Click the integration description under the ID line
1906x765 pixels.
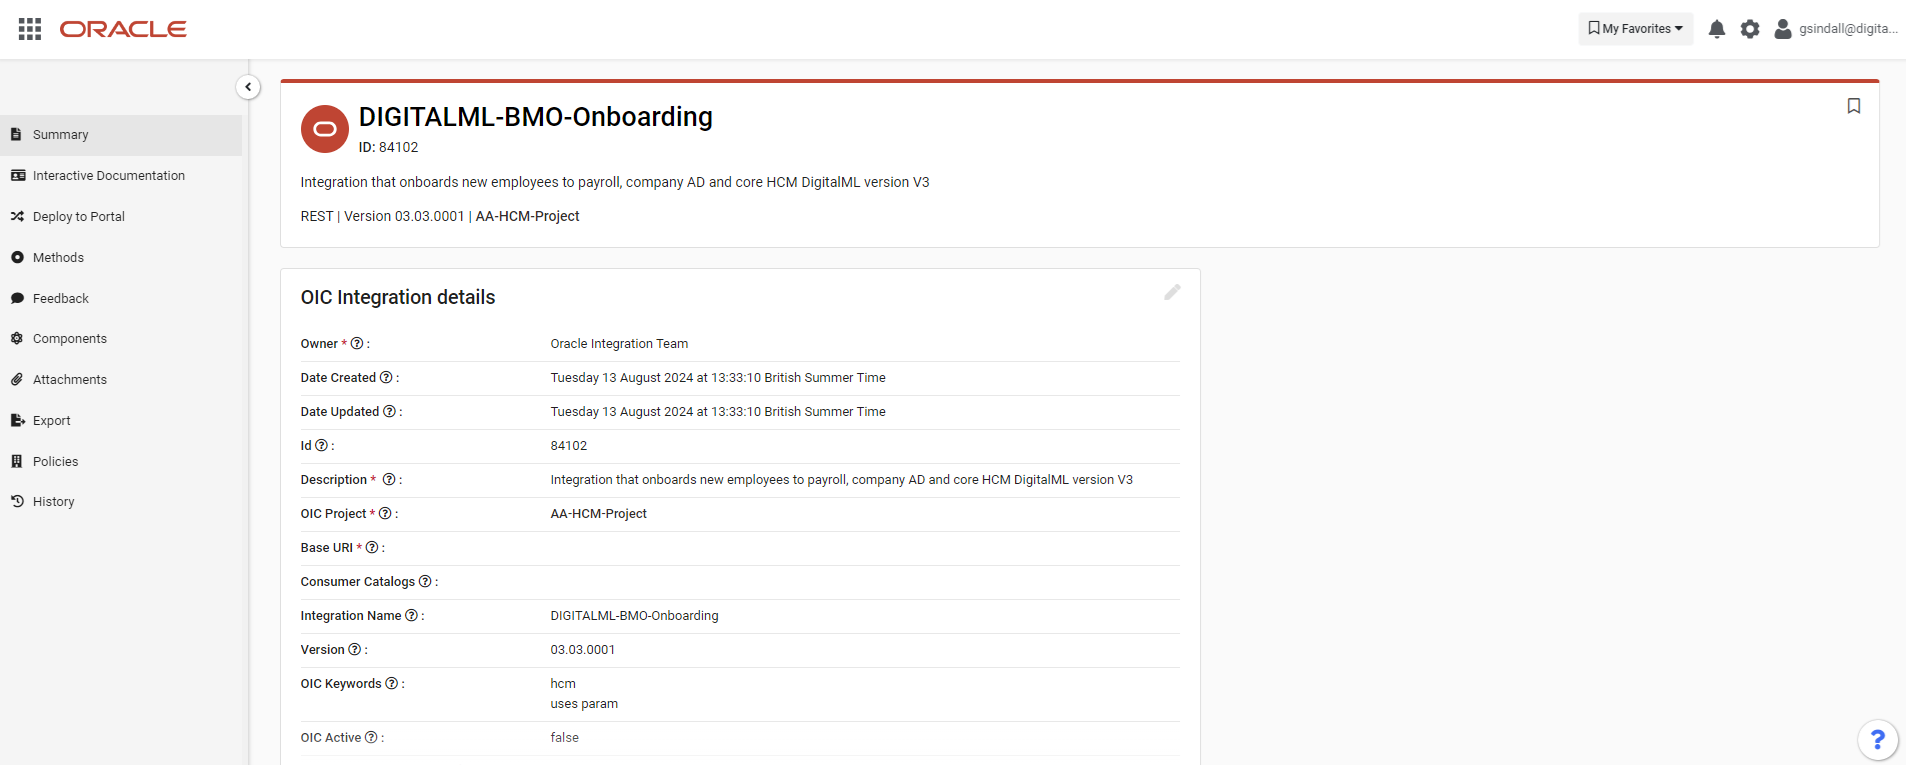point(615,182)
